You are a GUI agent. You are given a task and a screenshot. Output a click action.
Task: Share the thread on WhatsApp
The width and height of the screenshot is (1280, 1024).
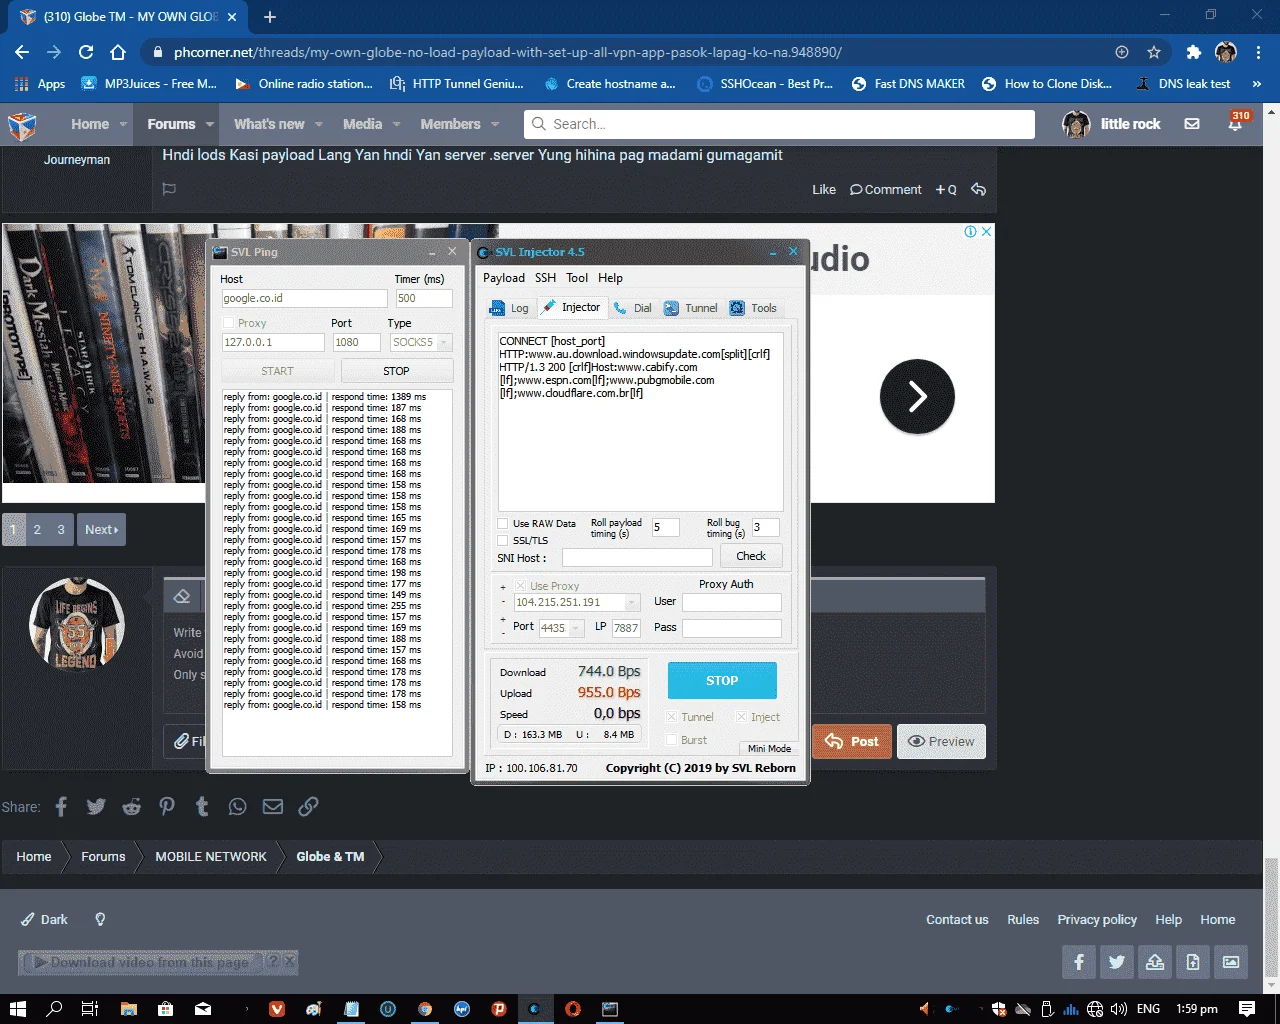[237, 806]
